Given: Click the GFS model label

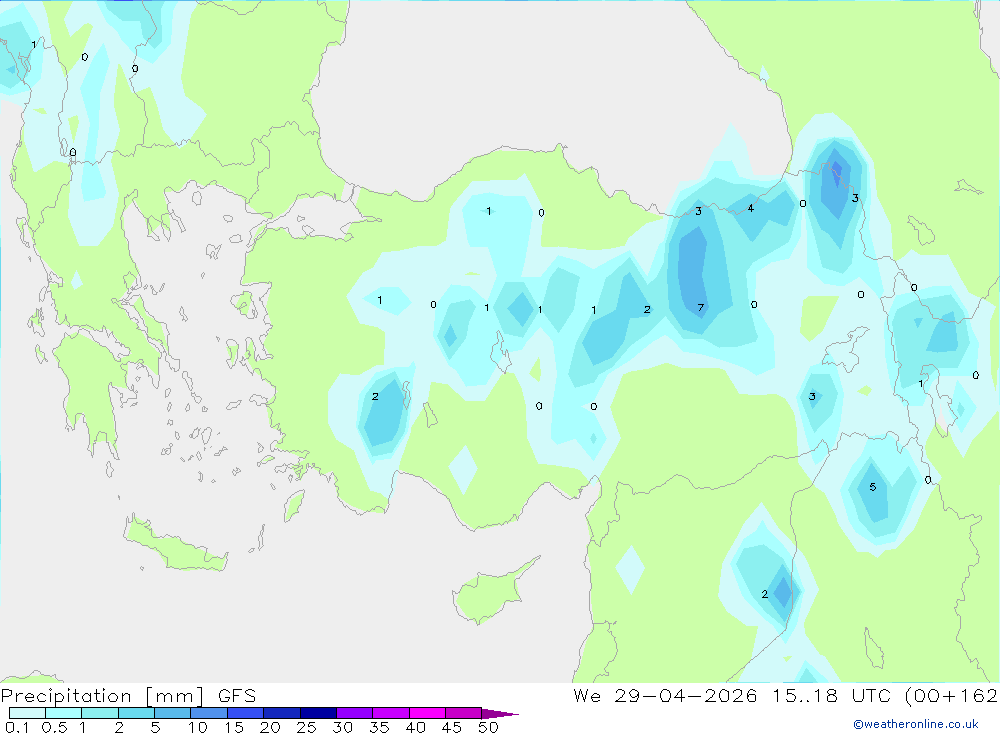Looking at the screenshot, I should 237,696.
